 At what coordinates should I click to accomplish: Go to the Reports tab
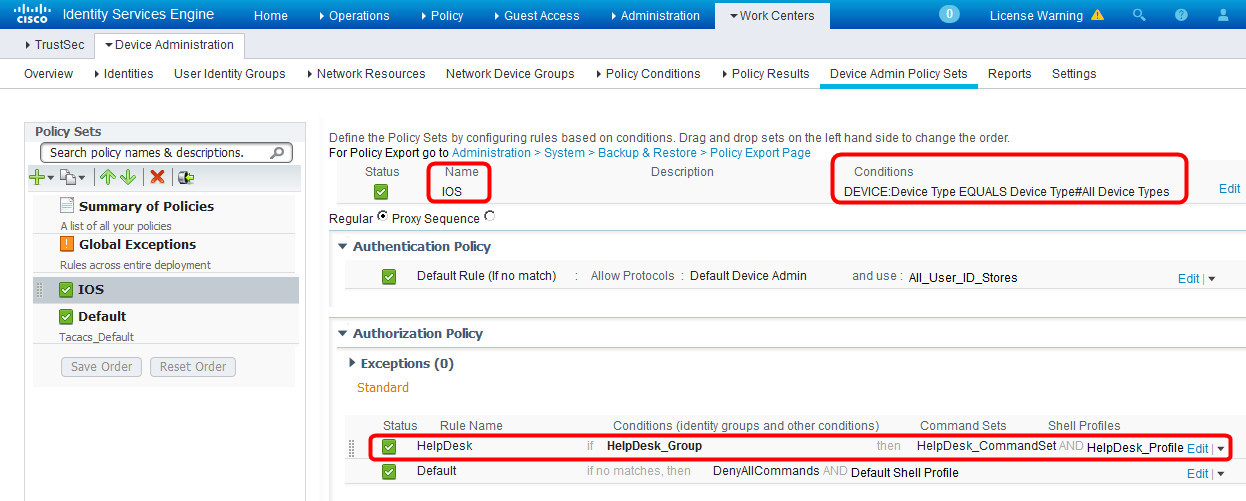[x=1010, y=74]
